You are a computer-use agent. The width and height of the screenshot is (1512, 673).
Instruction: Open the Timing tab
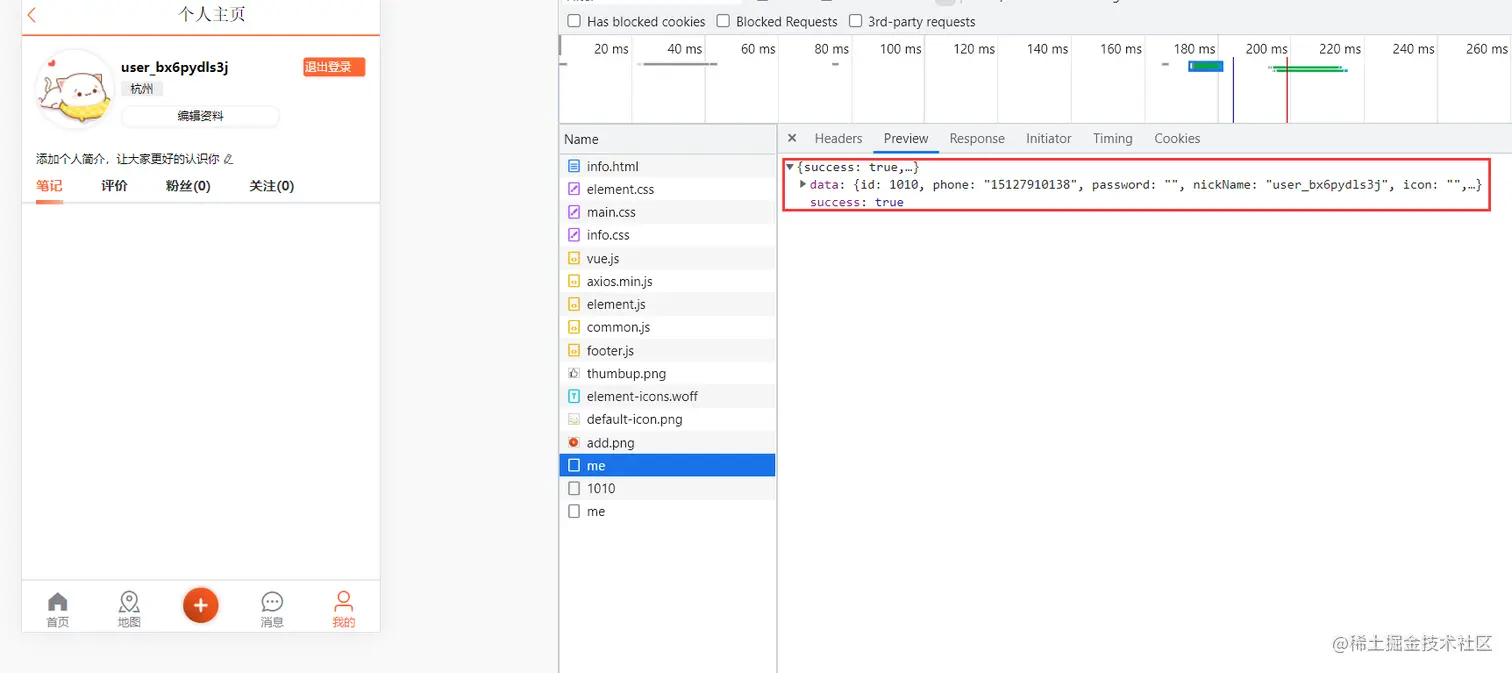coord(1112,138)
